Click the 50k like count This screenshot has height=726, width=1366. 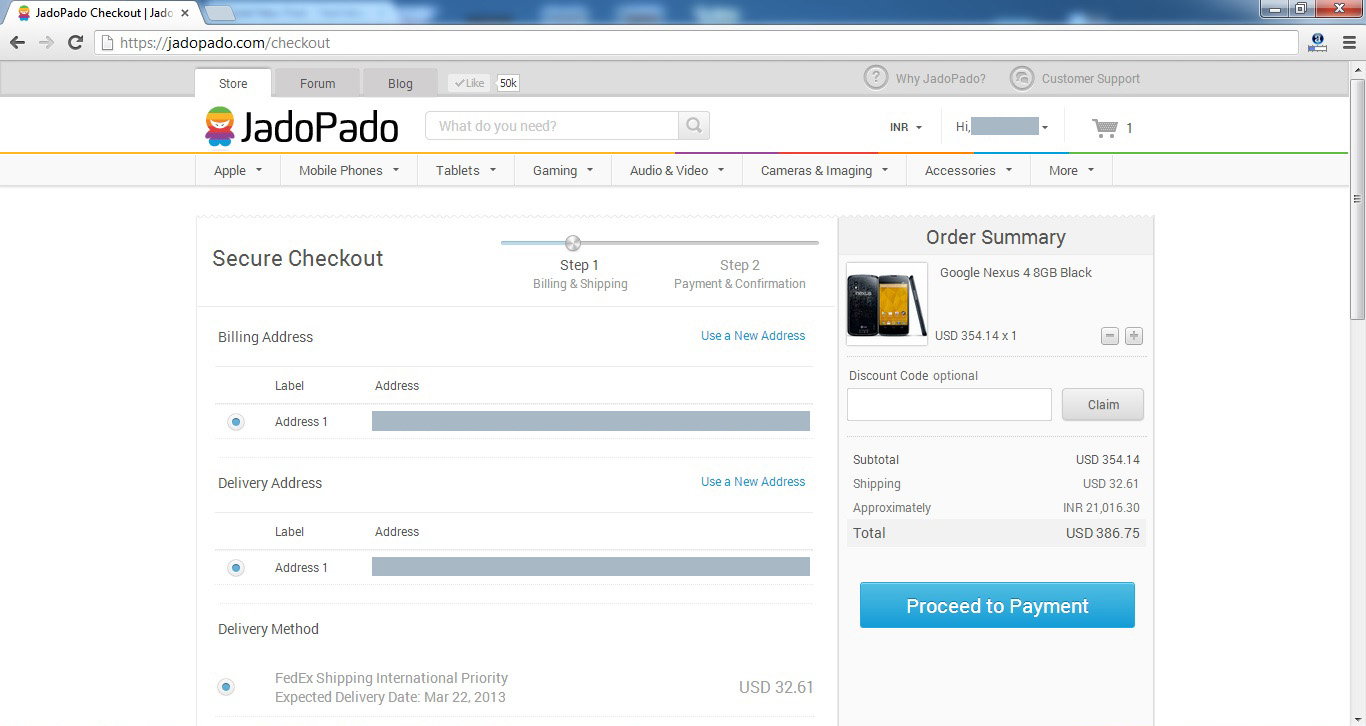[508, 83]
